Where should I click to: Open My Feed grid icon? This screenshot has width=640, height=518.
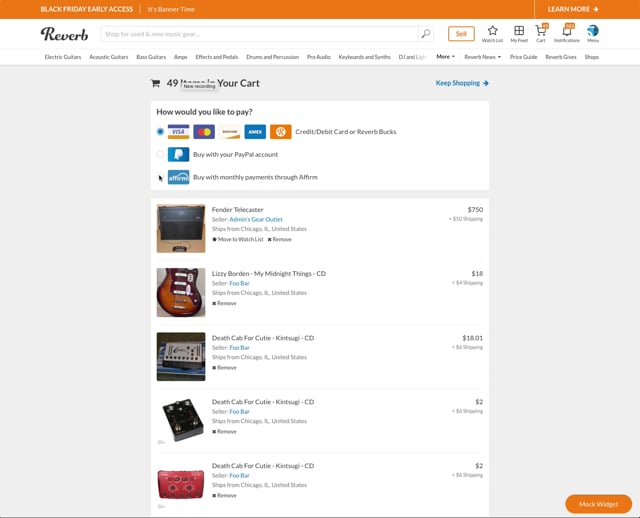click(519, 31)
